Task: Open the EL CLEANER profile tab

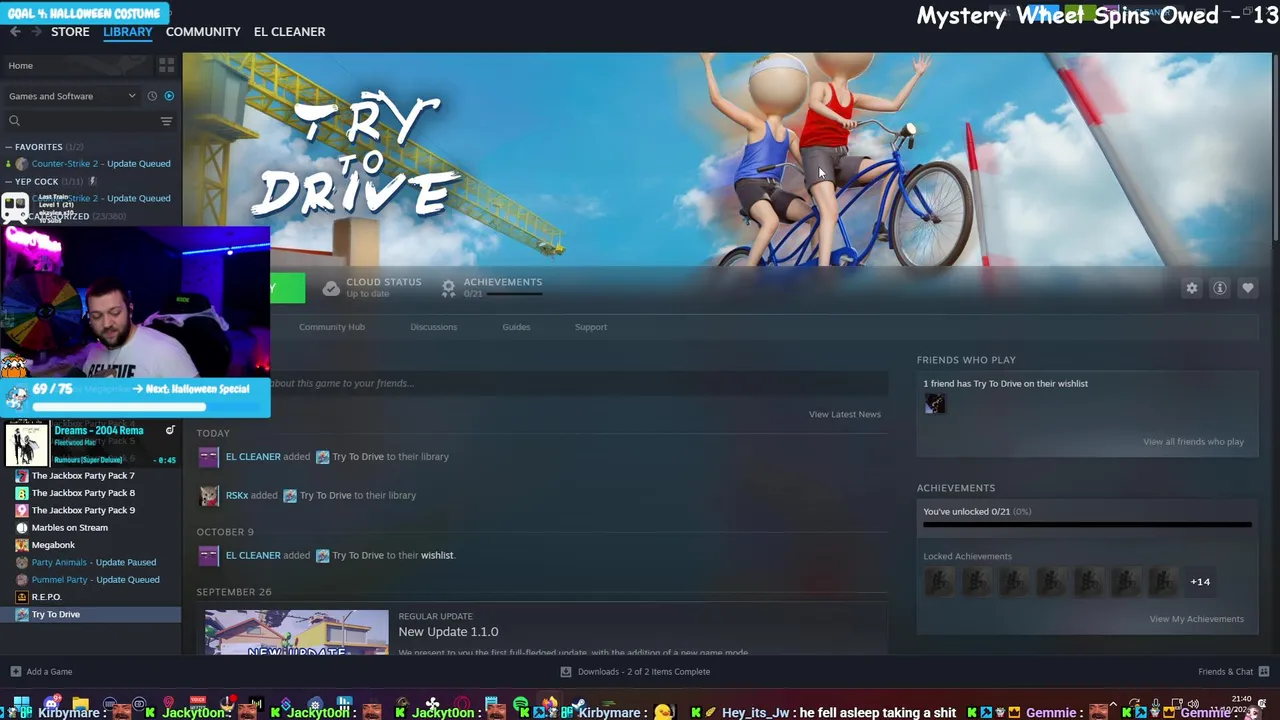Action: (x=289, y=32)
